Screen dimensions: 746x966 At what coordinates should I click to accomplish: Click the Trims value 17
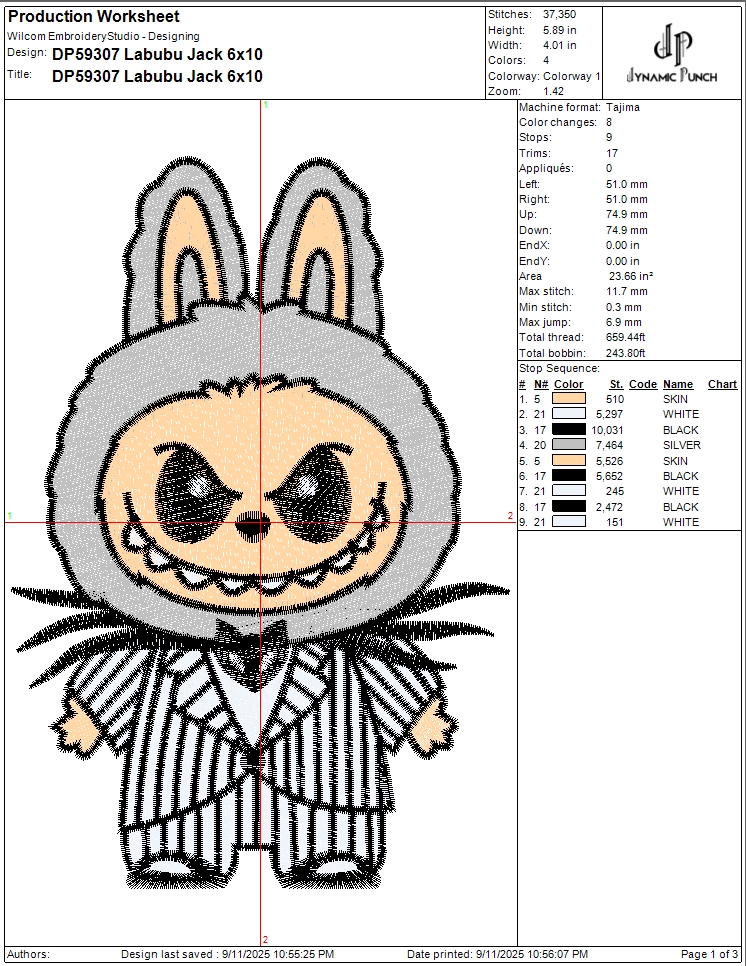pyautogui.click(x=612, y=153)
